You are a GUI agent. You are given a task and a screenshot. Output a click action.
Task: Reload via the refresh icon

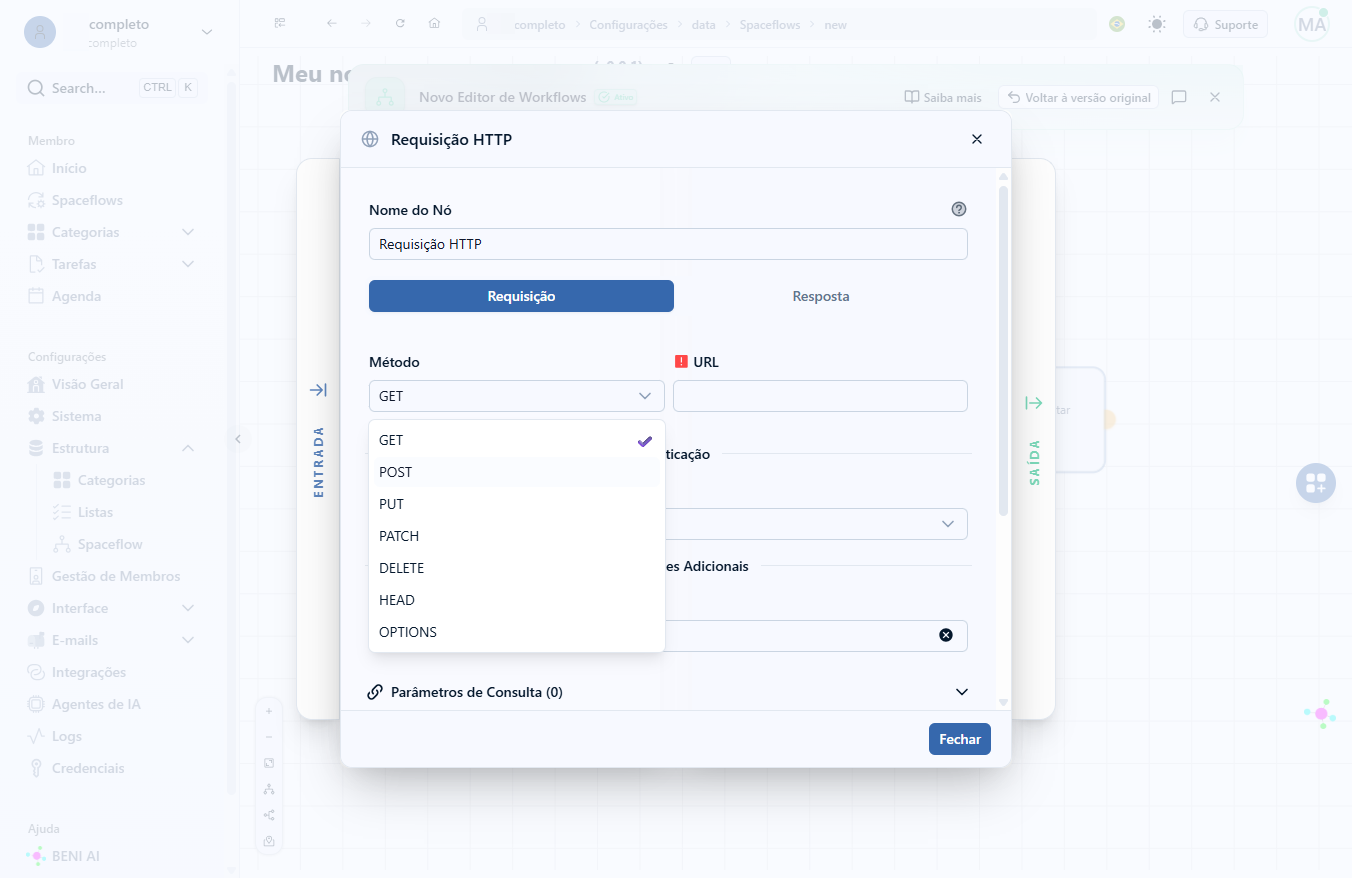click(x=400, y=23)
